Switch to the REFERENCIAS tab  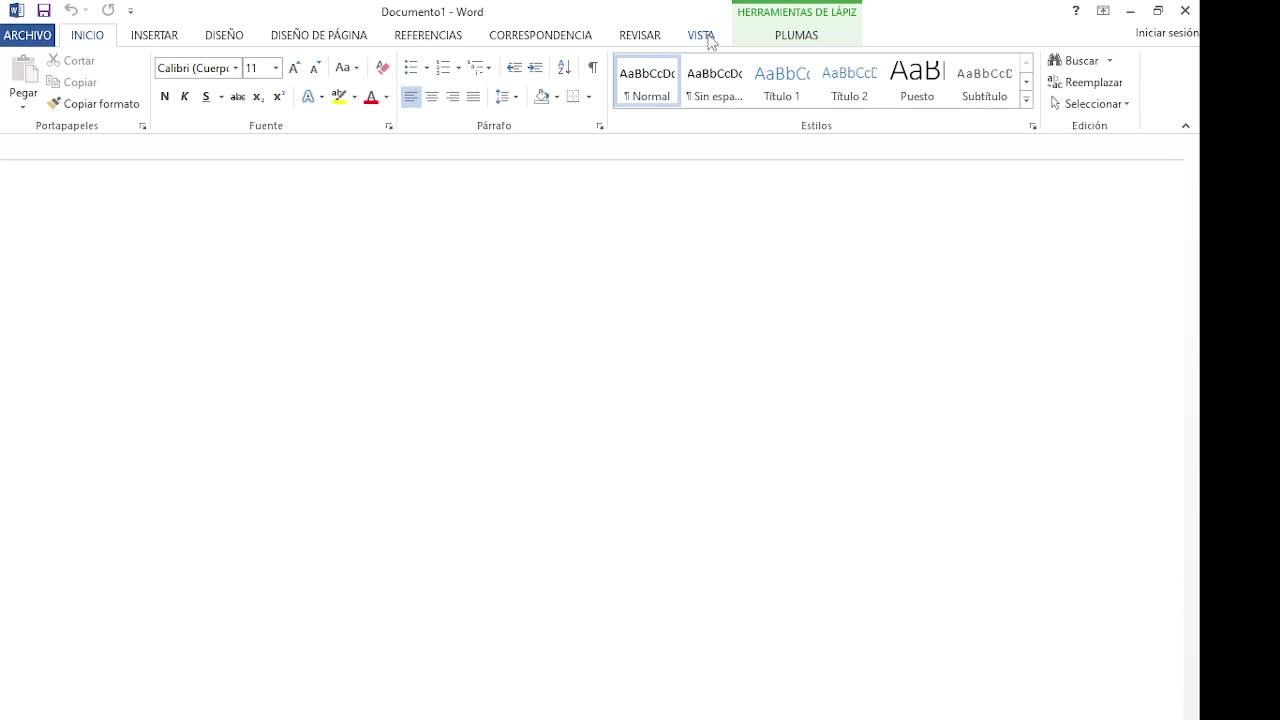(x=428, y=35)
